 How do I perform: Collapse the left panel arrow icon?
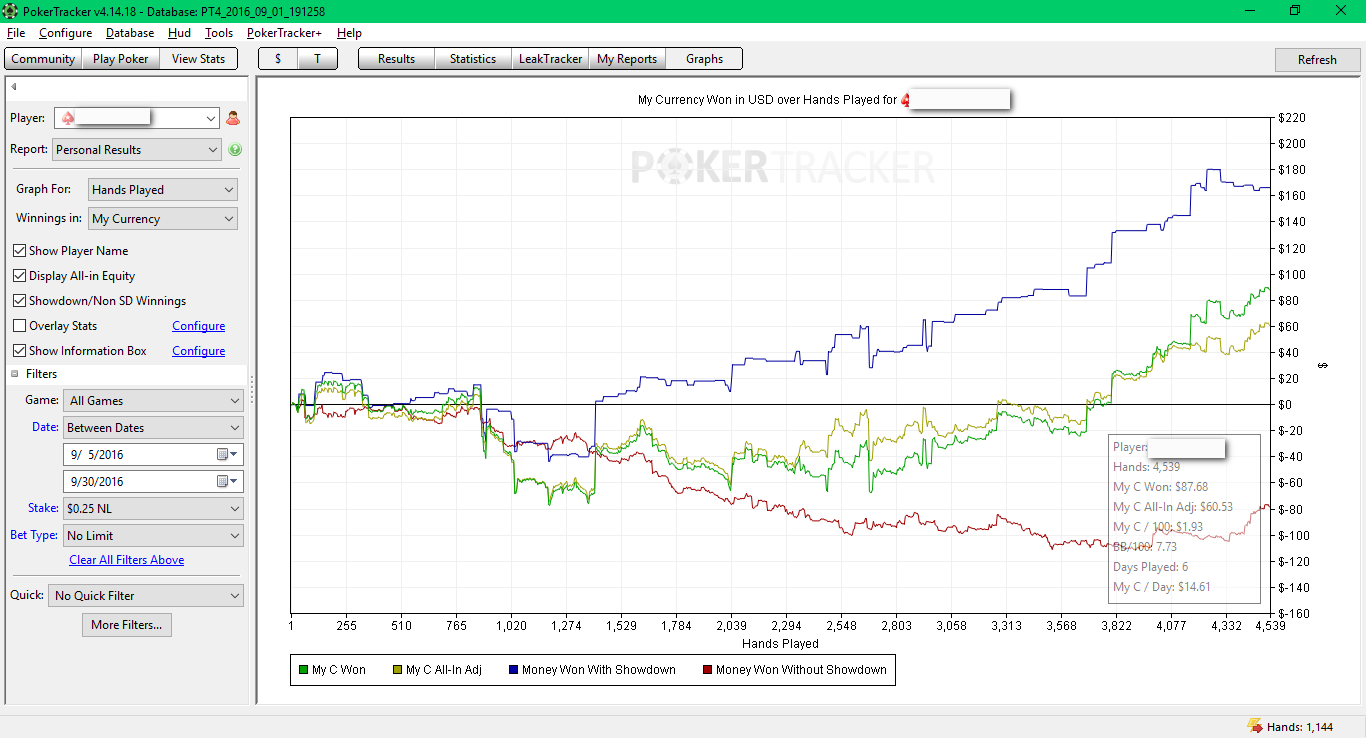[14, 87]
